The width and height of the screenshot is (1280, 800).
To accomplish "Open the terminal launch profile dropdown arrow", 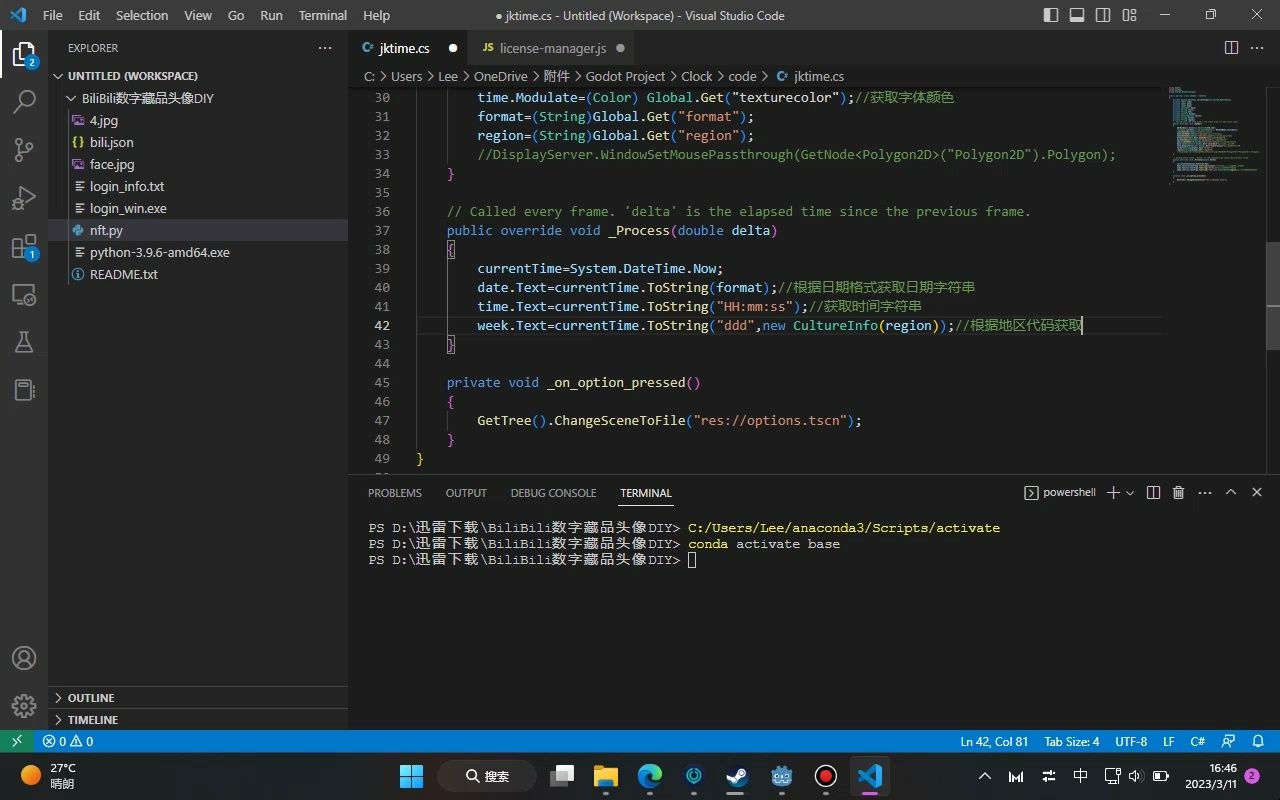I will (1130, 492).
